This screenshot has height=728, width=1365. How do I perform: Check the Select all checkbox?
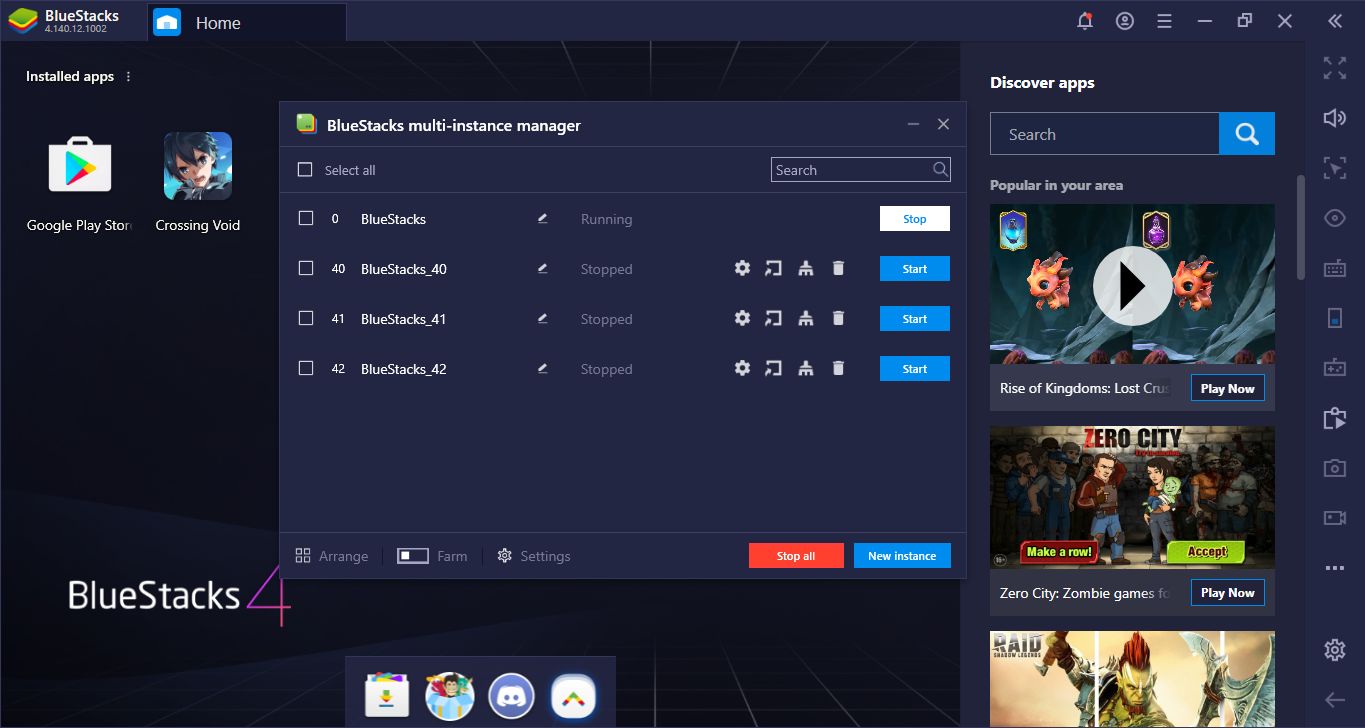306,170
